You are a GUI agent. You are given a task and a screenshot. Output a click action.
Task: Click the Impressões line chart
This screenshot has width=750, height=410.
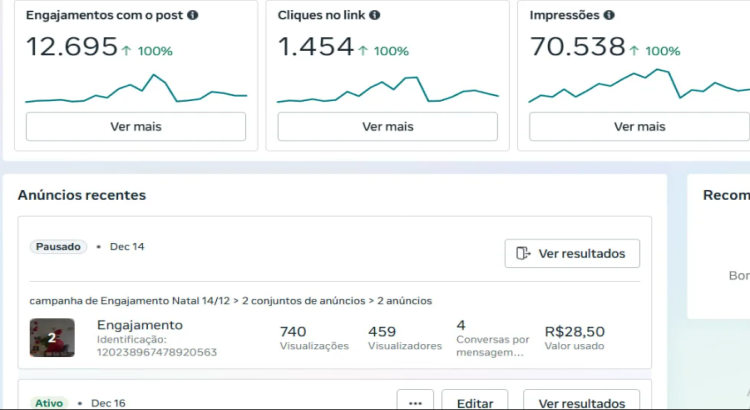[640, 86]
